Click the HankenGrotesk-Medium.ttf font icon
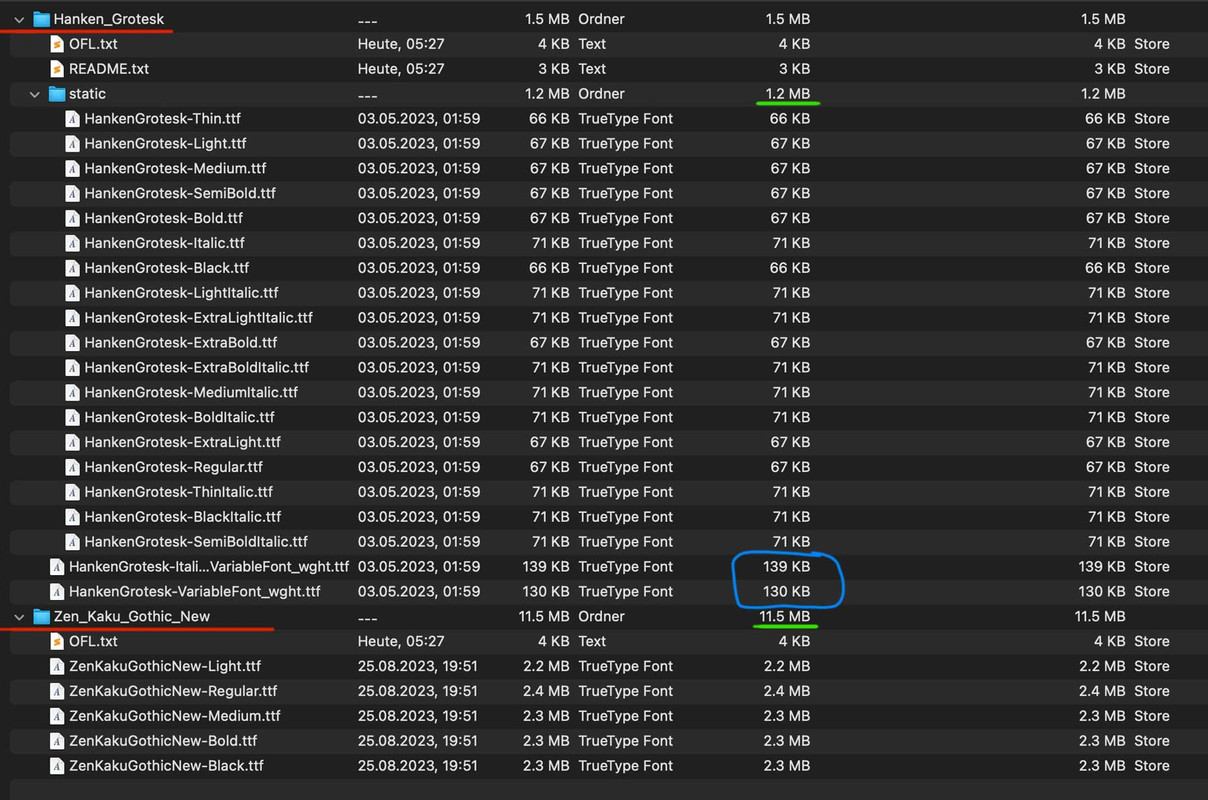Image resolution: width=1208 pixels, height=800 pixels. [x=72, y=168]
